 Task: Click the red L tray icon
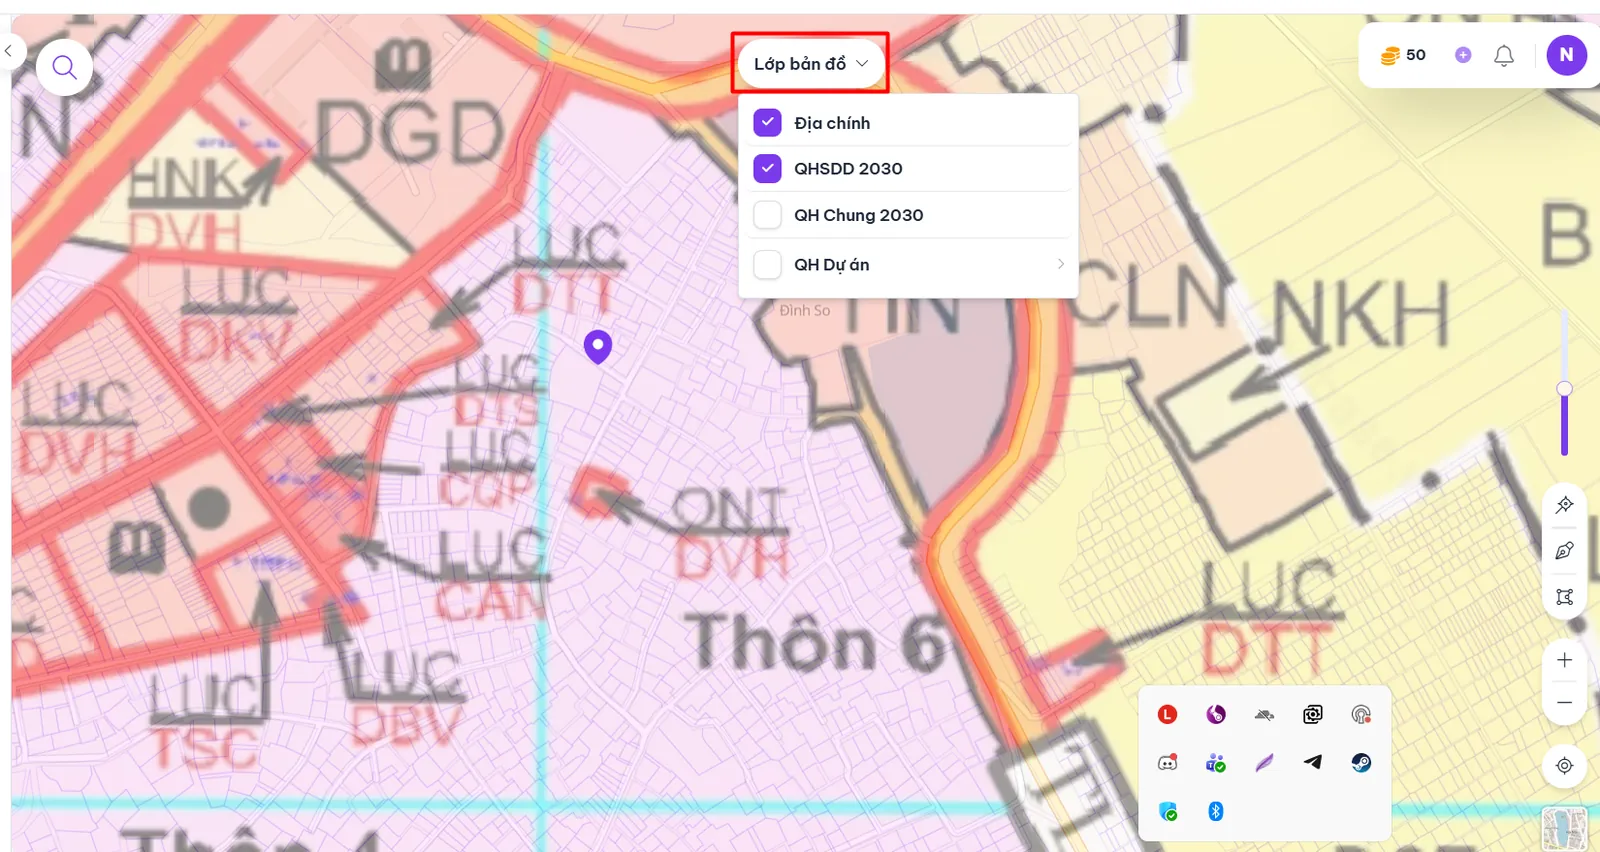pyautogui.click(x=1167, y=714)
